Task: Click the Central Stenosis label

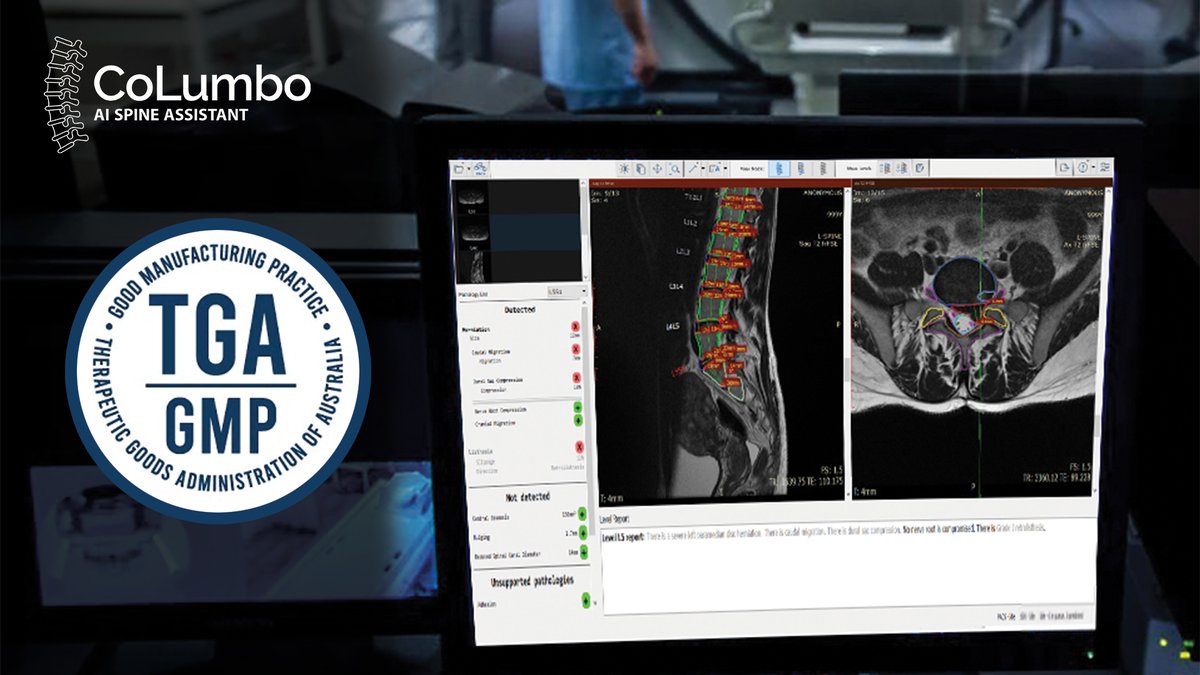Action: click(491, 518)
